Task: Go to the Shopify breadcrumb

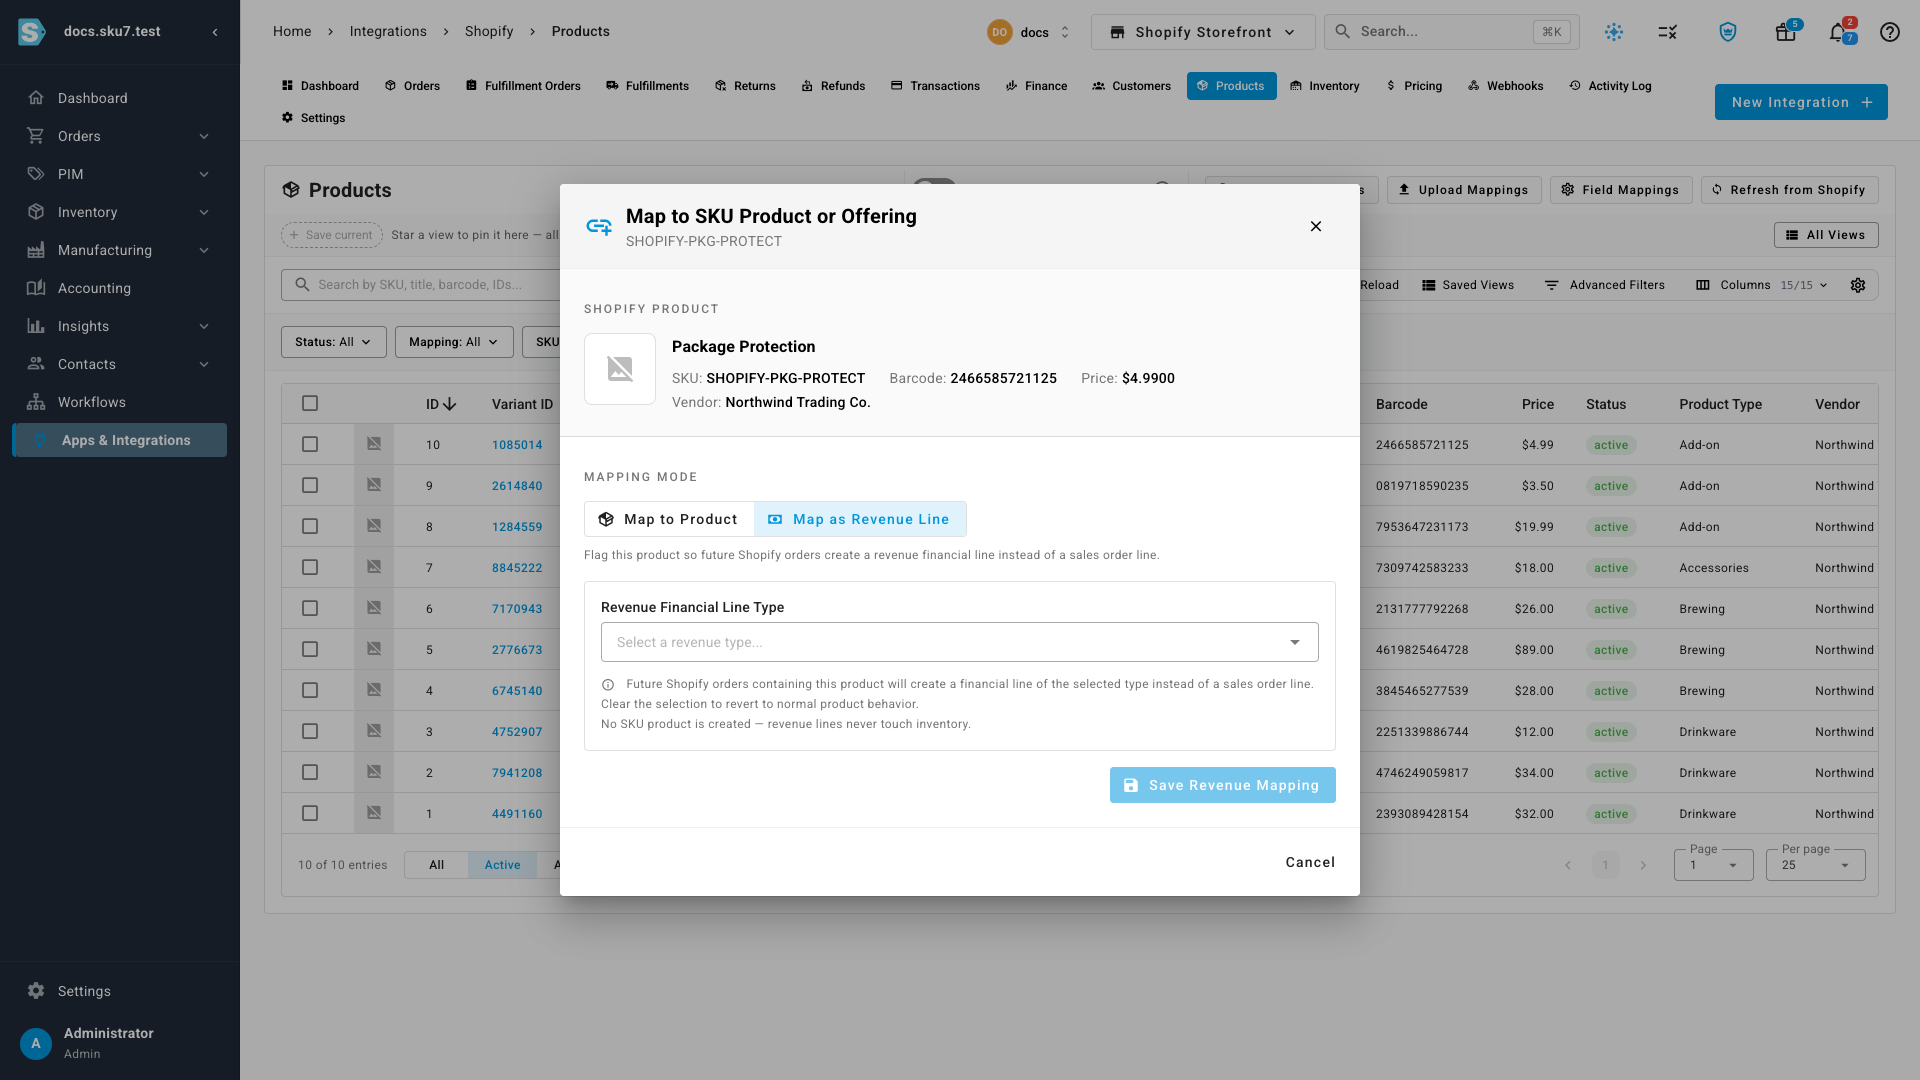Action: tap(489, 31)
